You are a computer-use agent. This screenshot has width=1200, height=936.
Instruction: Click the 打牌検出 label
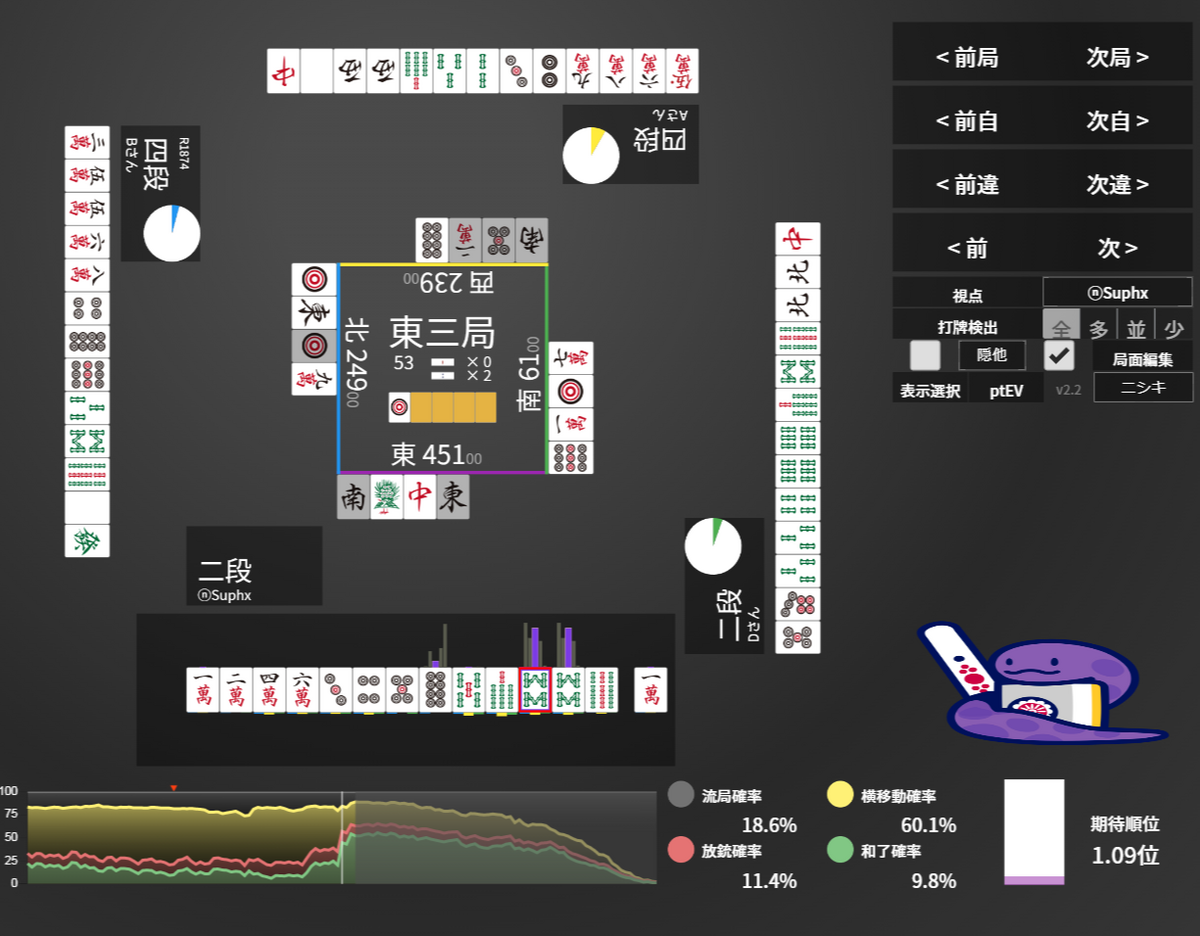click(x=967, y=326)
